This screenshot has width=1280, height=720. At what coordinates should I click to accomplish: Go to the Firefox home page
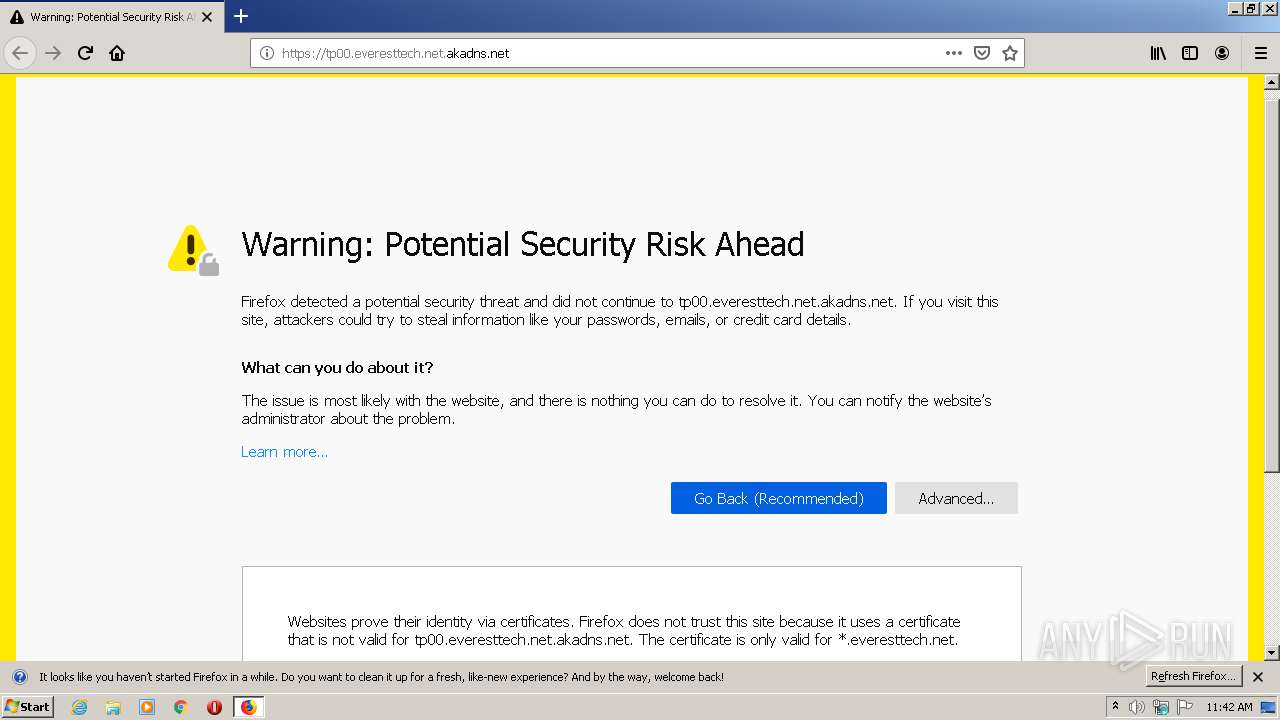click(117, 53)
